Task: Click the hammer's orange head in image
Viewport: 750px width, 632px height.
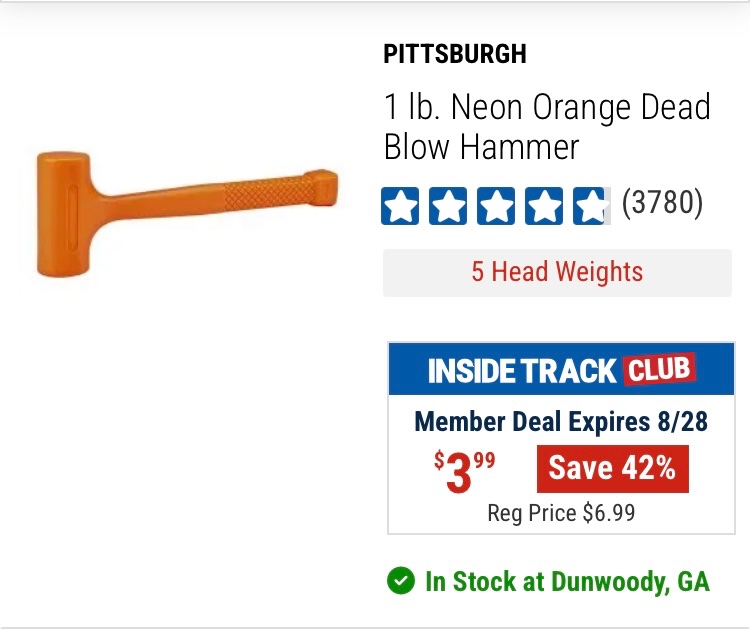Action: click(x=65, y=213)
